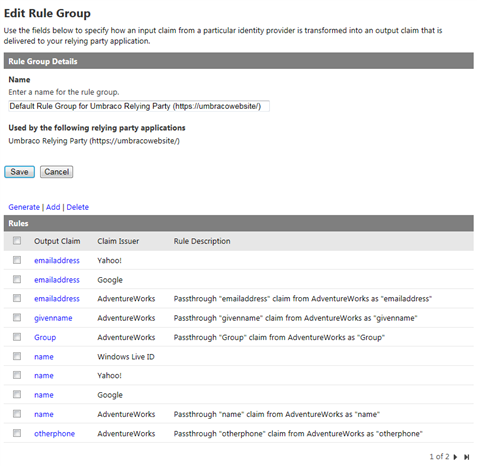Open the Google emailaddress claim link
The height and width of the screenshot is (466, 477).
tap(57, 280)
